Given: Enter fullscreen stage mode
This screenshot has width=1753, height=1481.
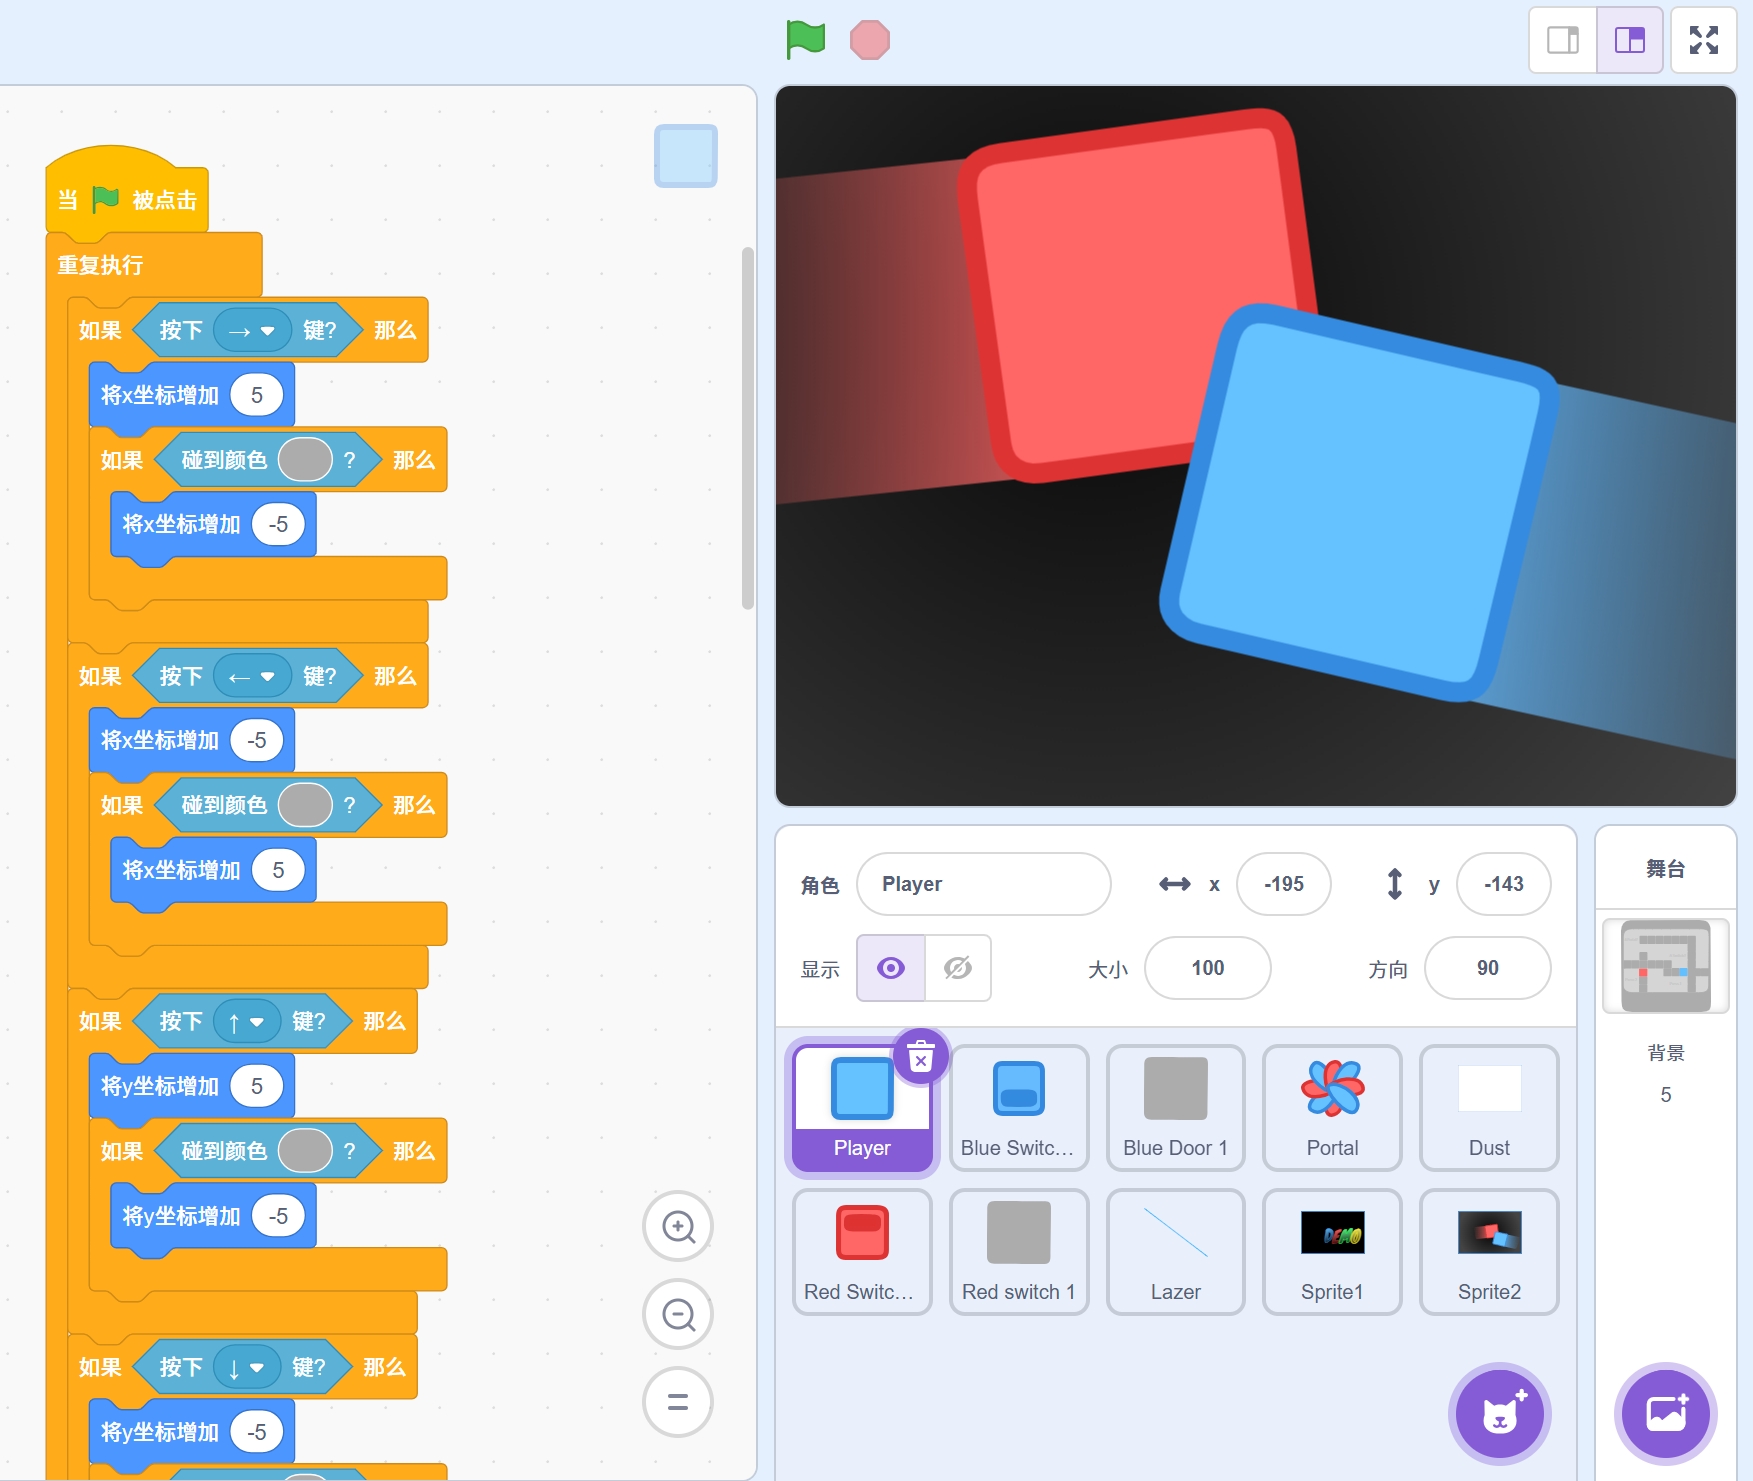Looking at the screenshot, I should (x=1703, y=40).
